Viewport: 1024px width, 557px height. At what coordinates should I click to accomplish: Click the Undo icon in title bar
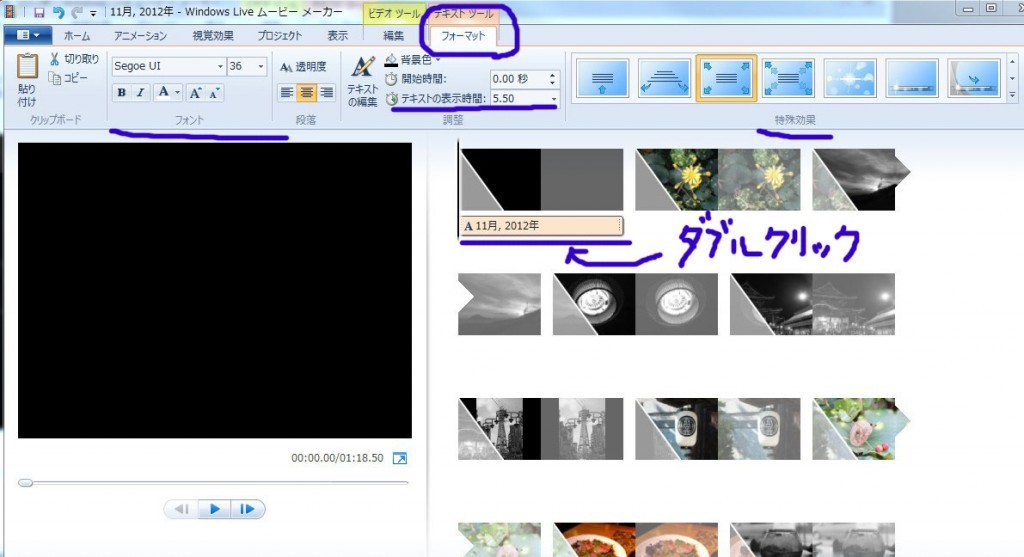[x=58, y=12]
